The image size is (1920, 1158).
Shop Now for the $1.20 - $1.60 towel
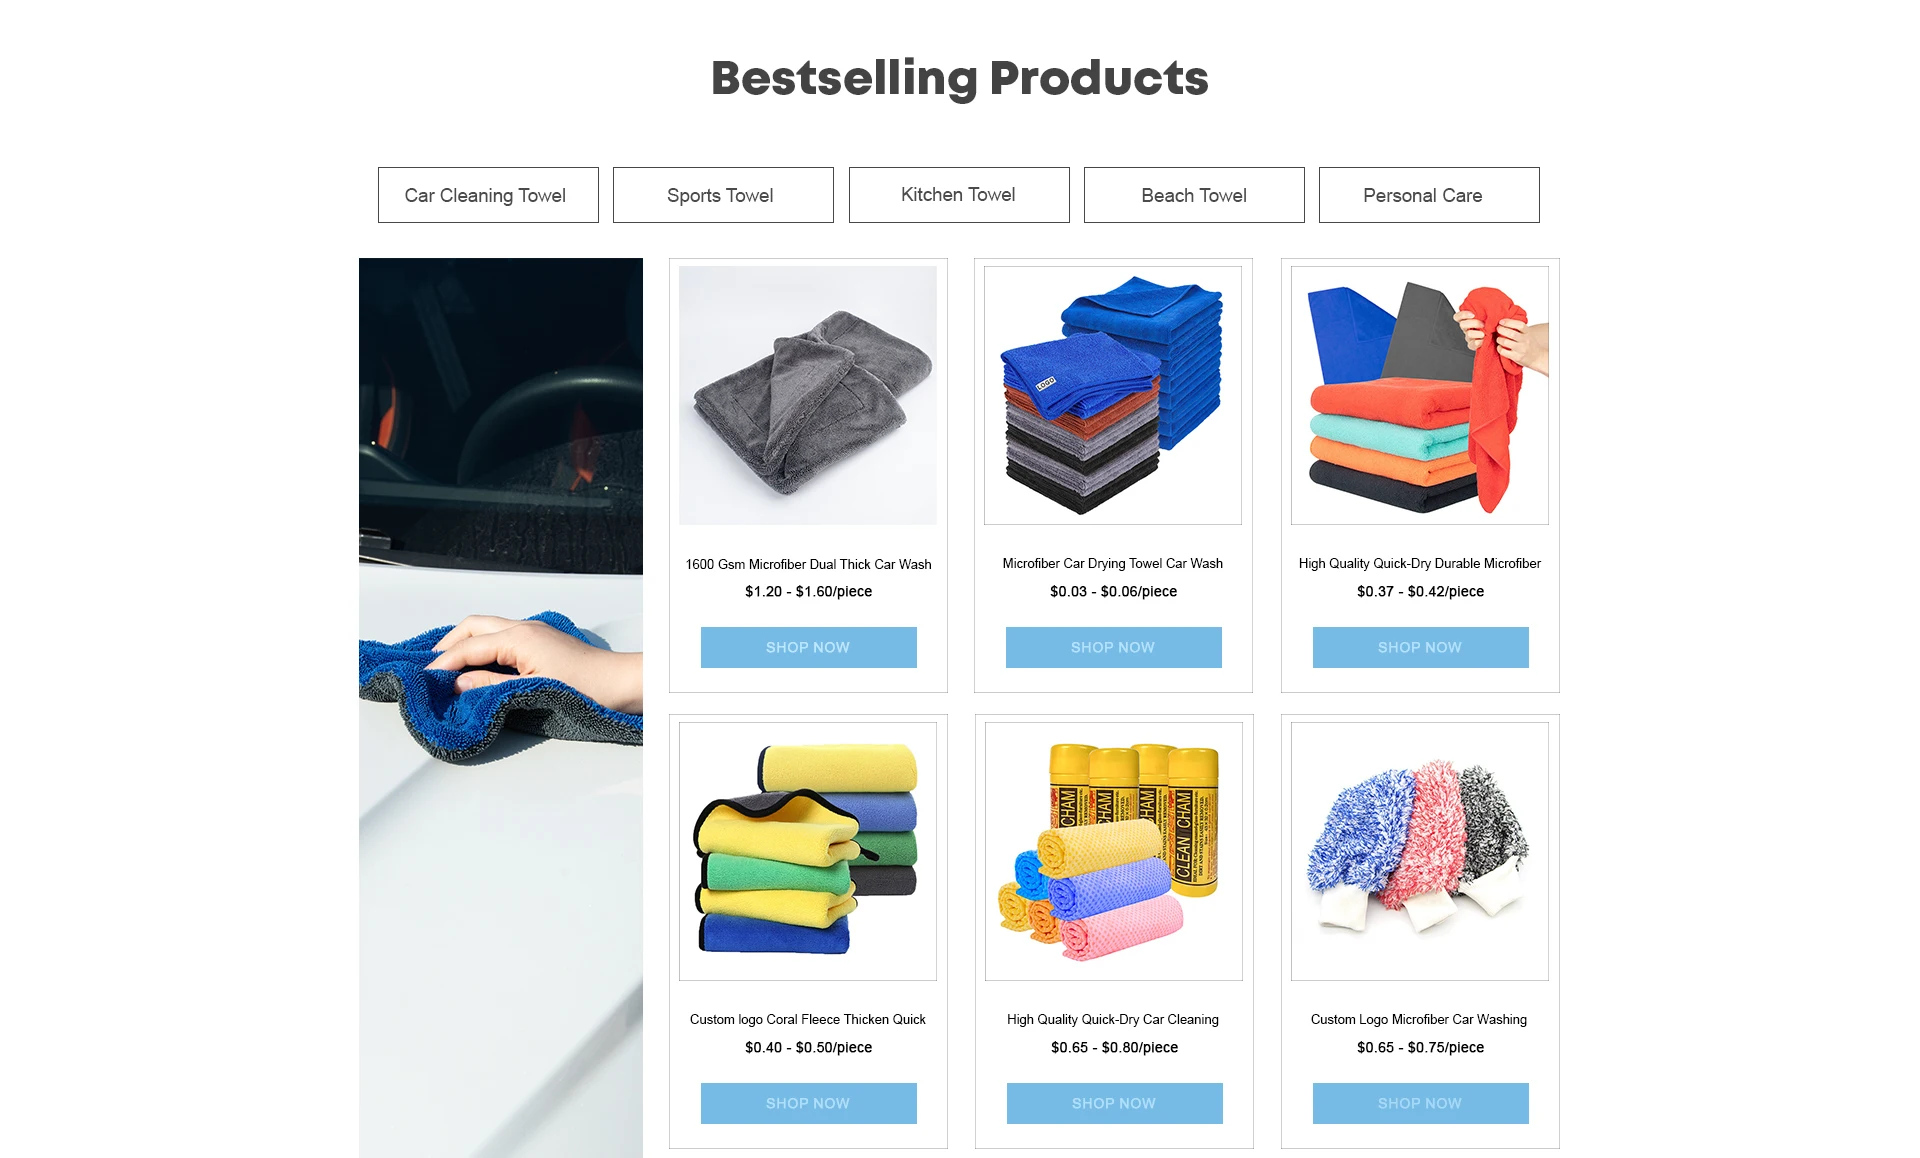[809, 647]
